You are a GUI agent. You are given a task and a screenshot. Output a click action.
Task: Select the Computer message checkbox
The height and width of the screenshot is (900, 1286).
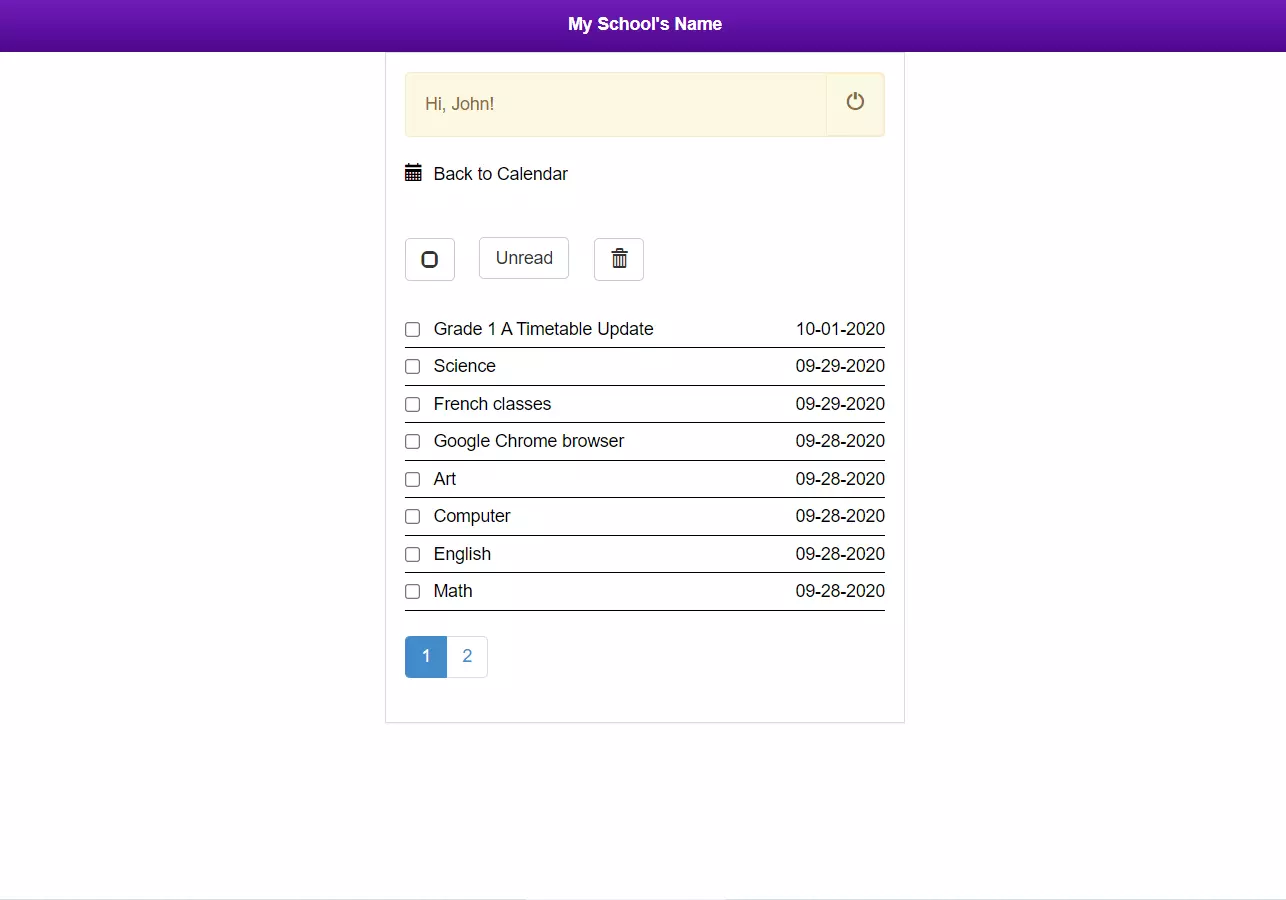pos(412,516)
